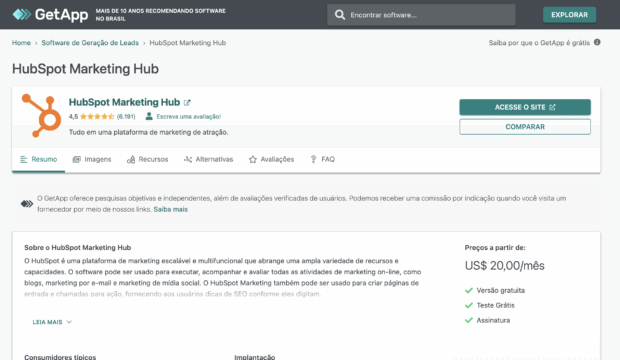The width and height of the screenshot is (620, 360).
Task: Click the HubSpot Marketing Hub page heading
Action: (x=85, y=69)
